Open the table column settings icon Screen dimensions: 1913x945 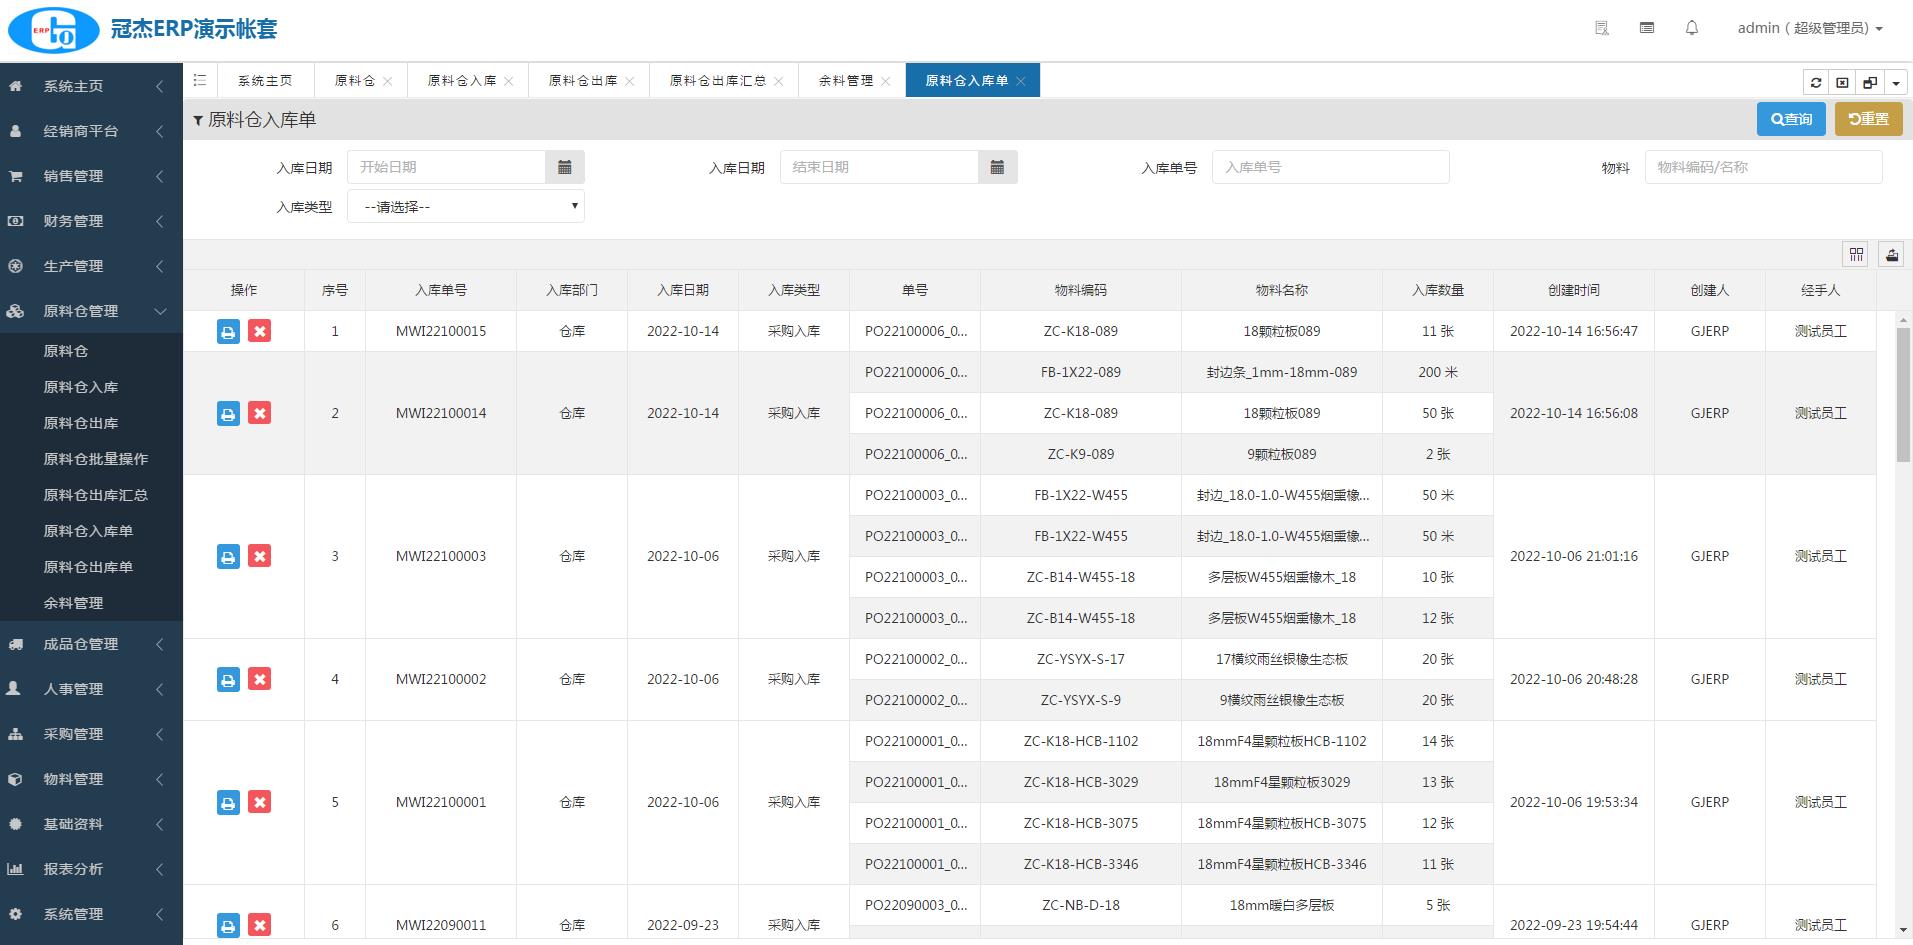point(1856,255)
